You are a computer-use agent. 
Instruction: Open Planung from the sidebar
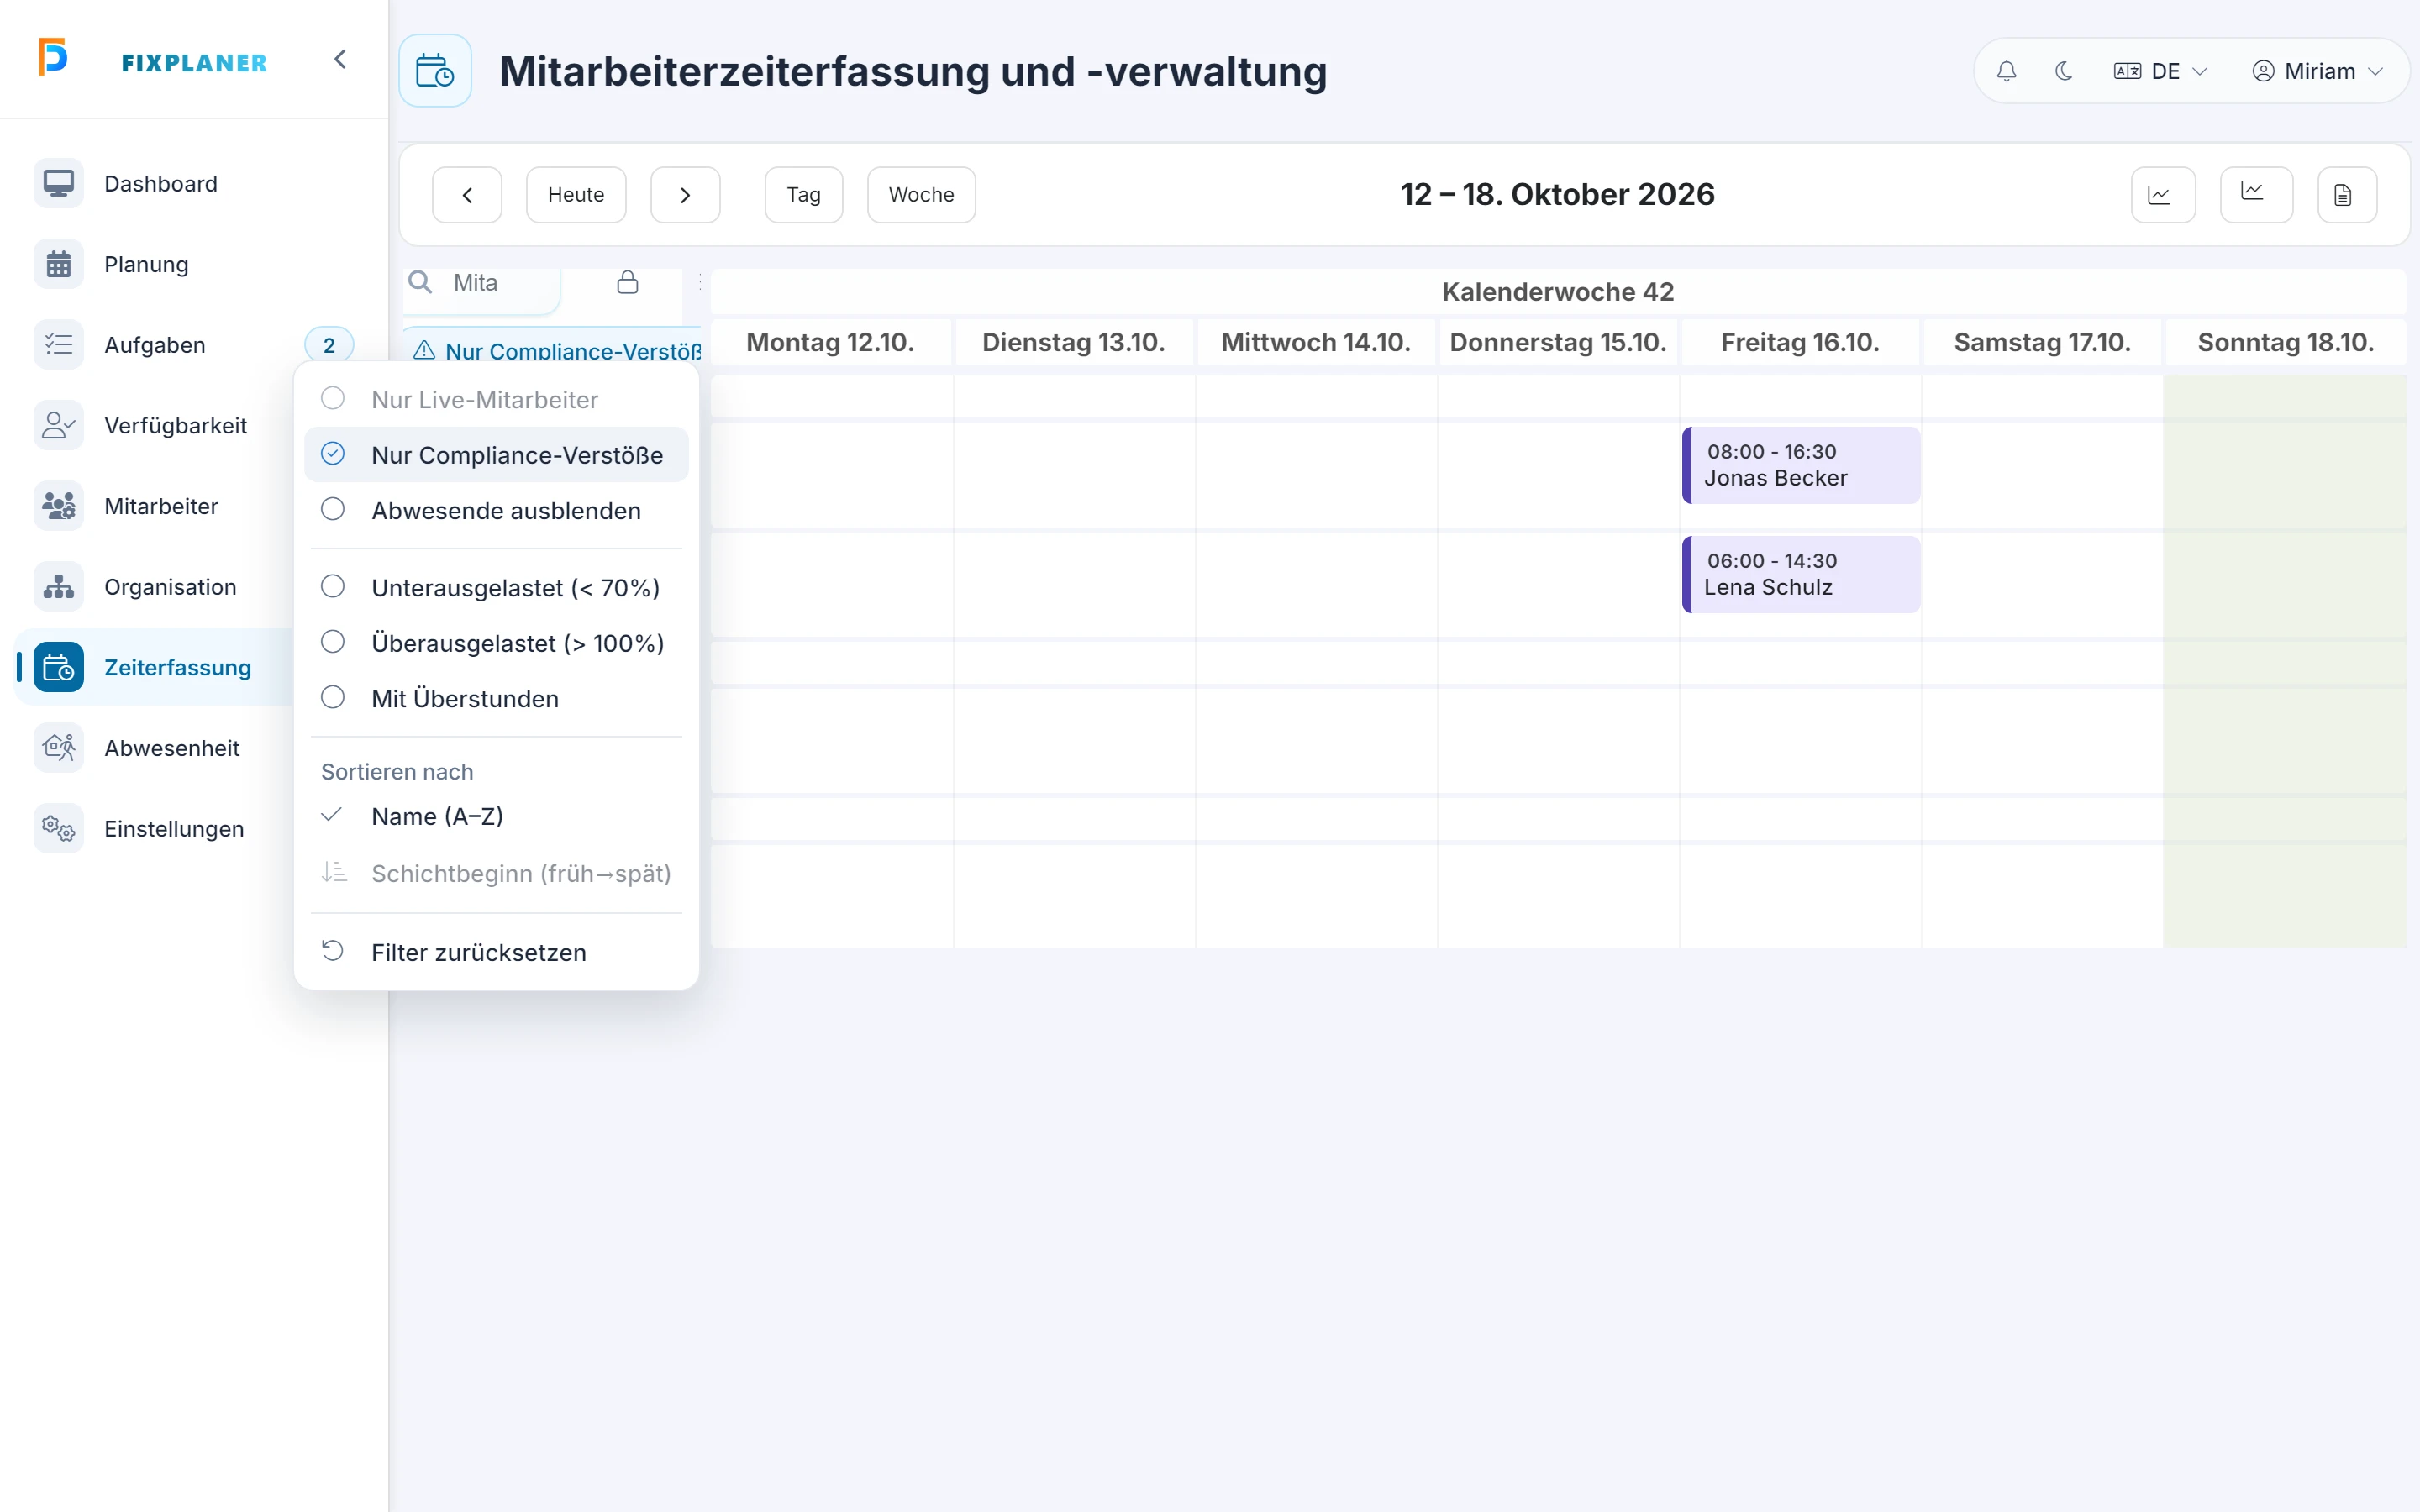point(194,264)
